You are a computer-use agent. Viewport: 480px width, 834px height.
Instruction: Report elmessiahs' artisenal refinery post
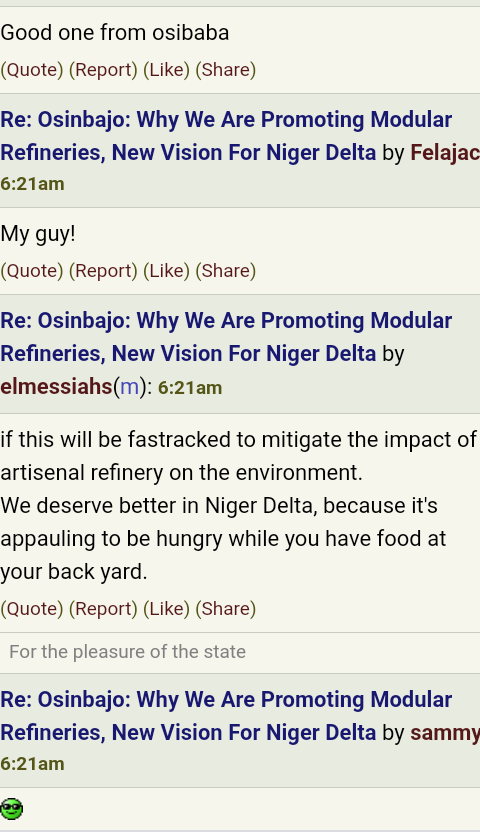click(x=103, y=608)
